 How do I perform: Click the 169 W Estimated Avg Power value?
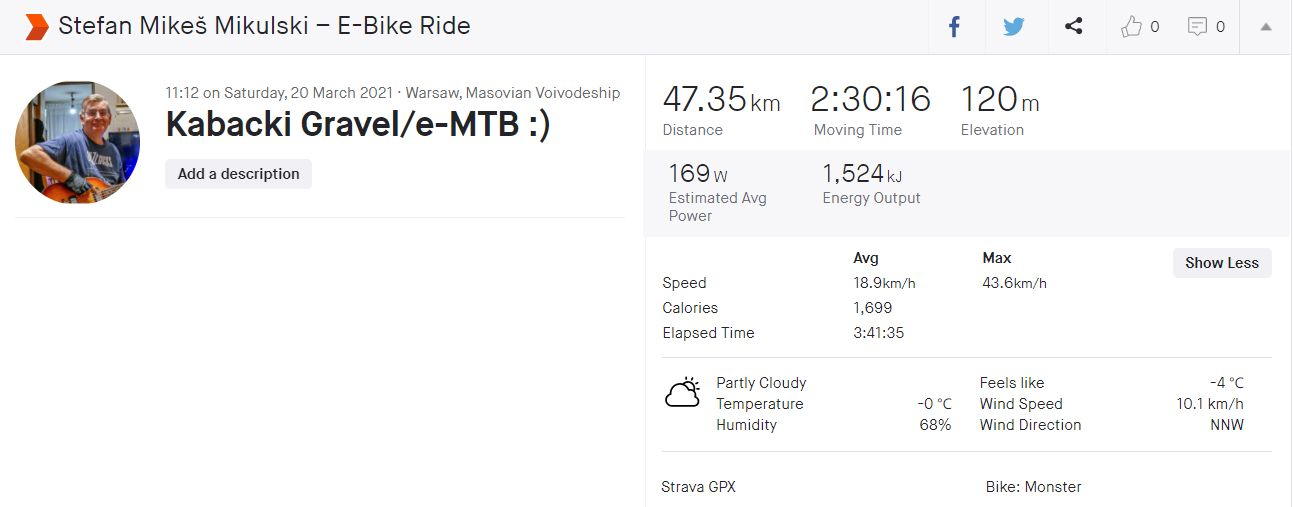pyautogui.click(x=698, y=175)
